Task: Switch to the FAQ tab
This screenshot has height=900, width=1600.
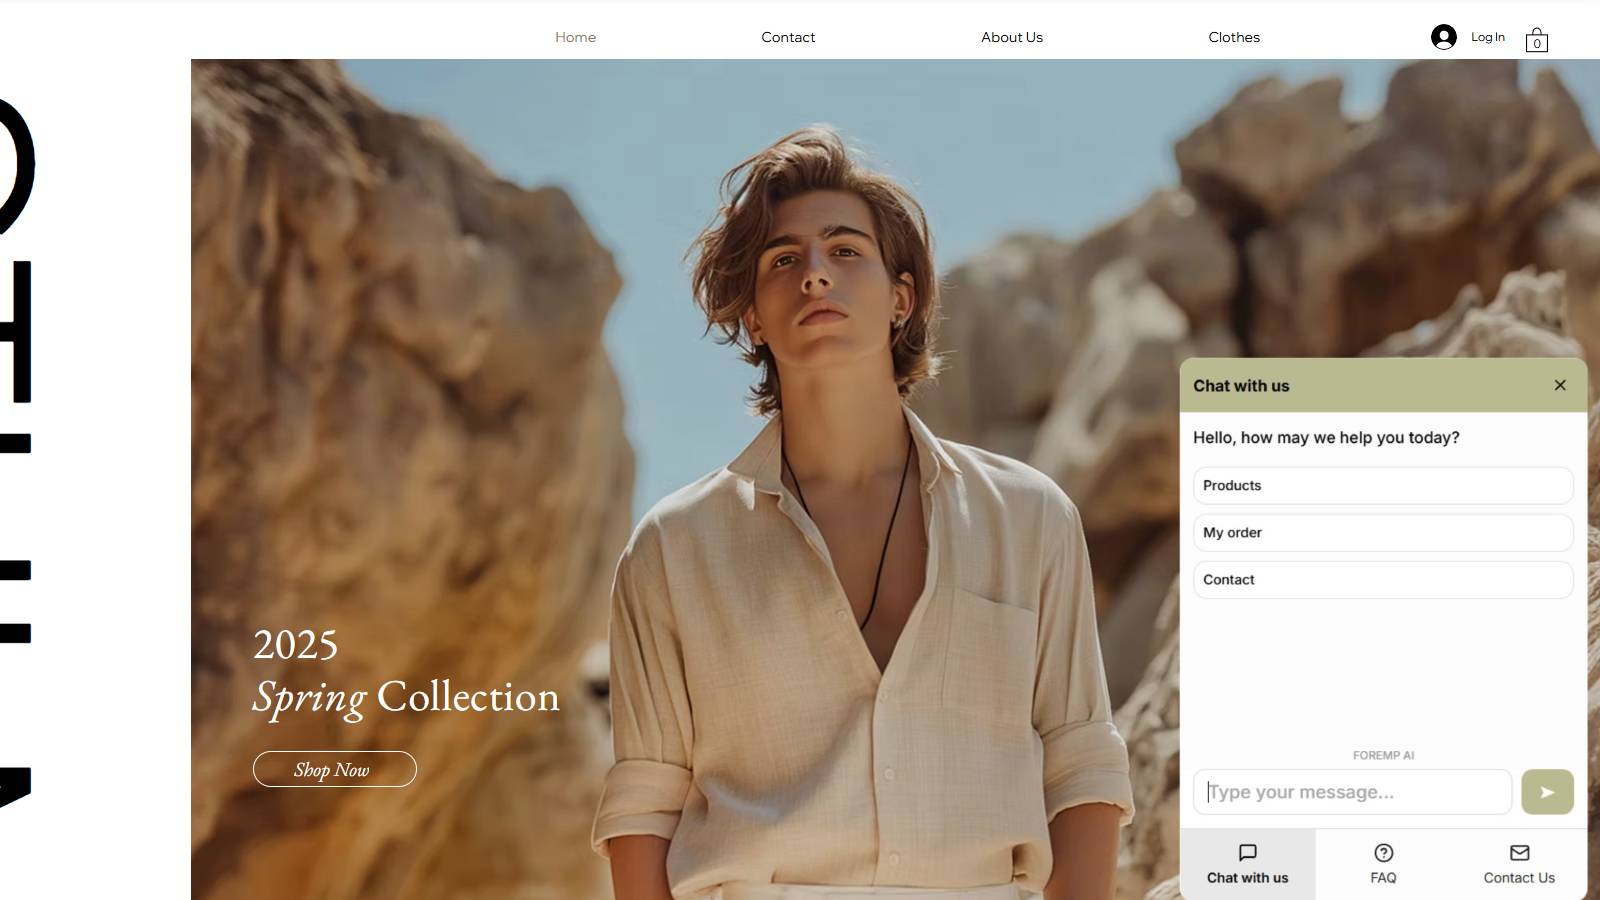Action: [1383, 864]
